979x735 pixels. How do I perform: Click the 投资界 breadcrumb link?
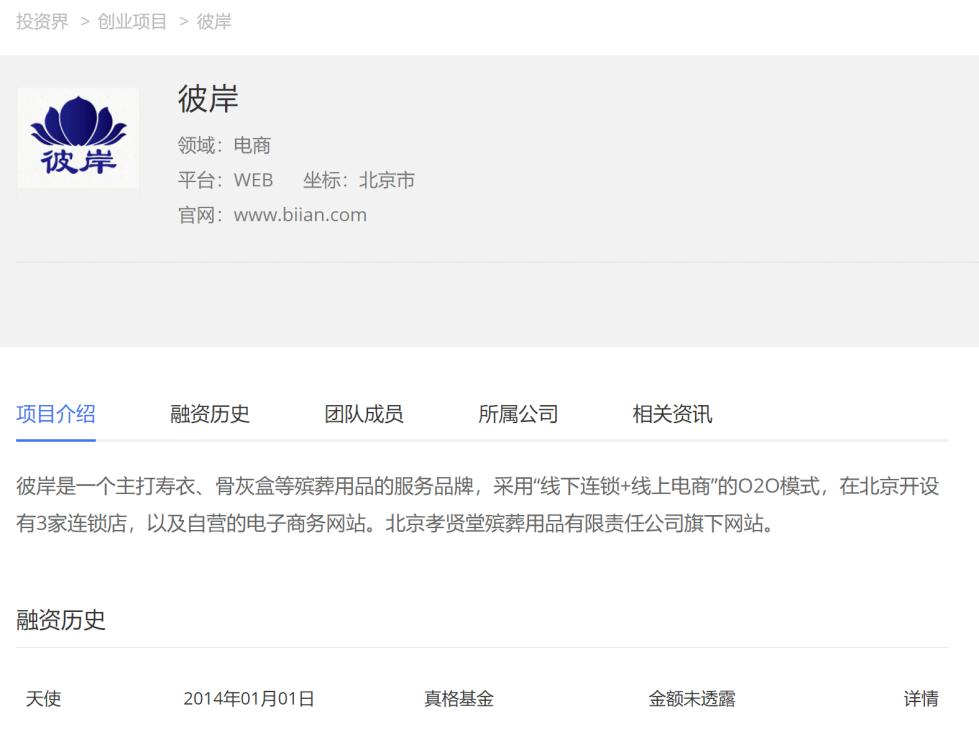point(42,22)
